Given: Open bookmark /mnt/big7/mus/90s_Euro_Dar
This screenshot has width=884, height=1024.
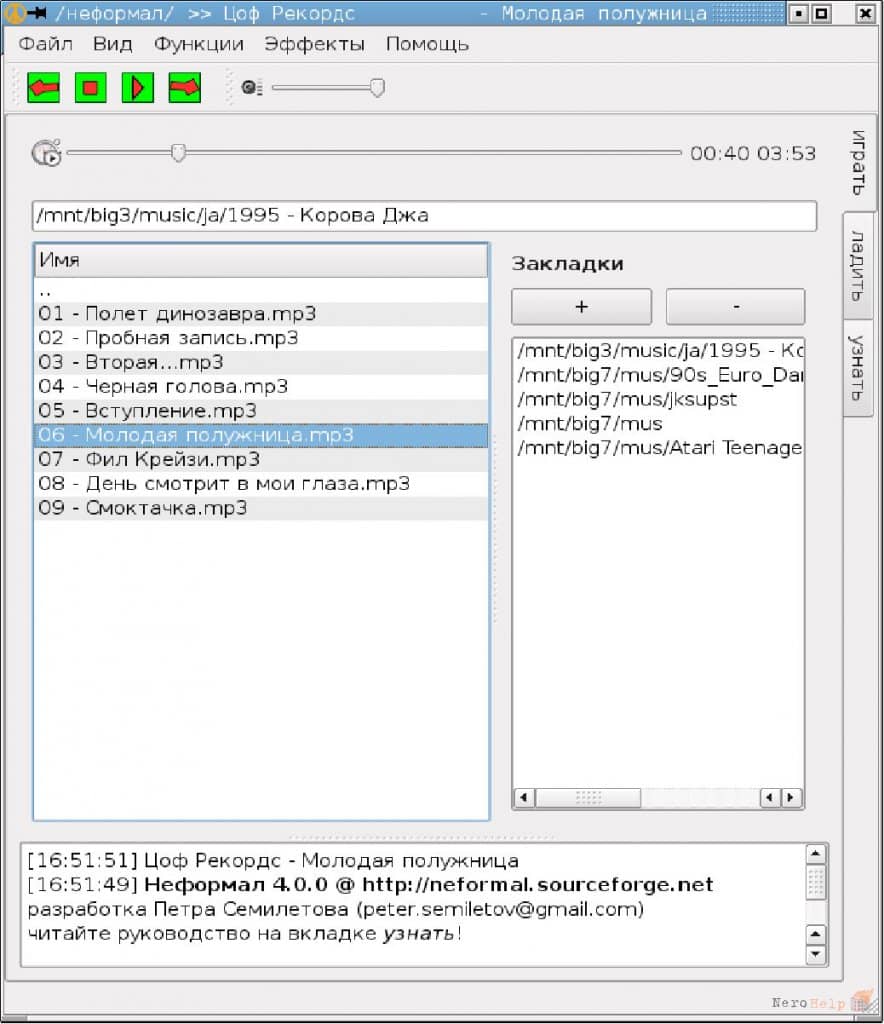Looking at the screenshot, I should [x=659, y=375].
